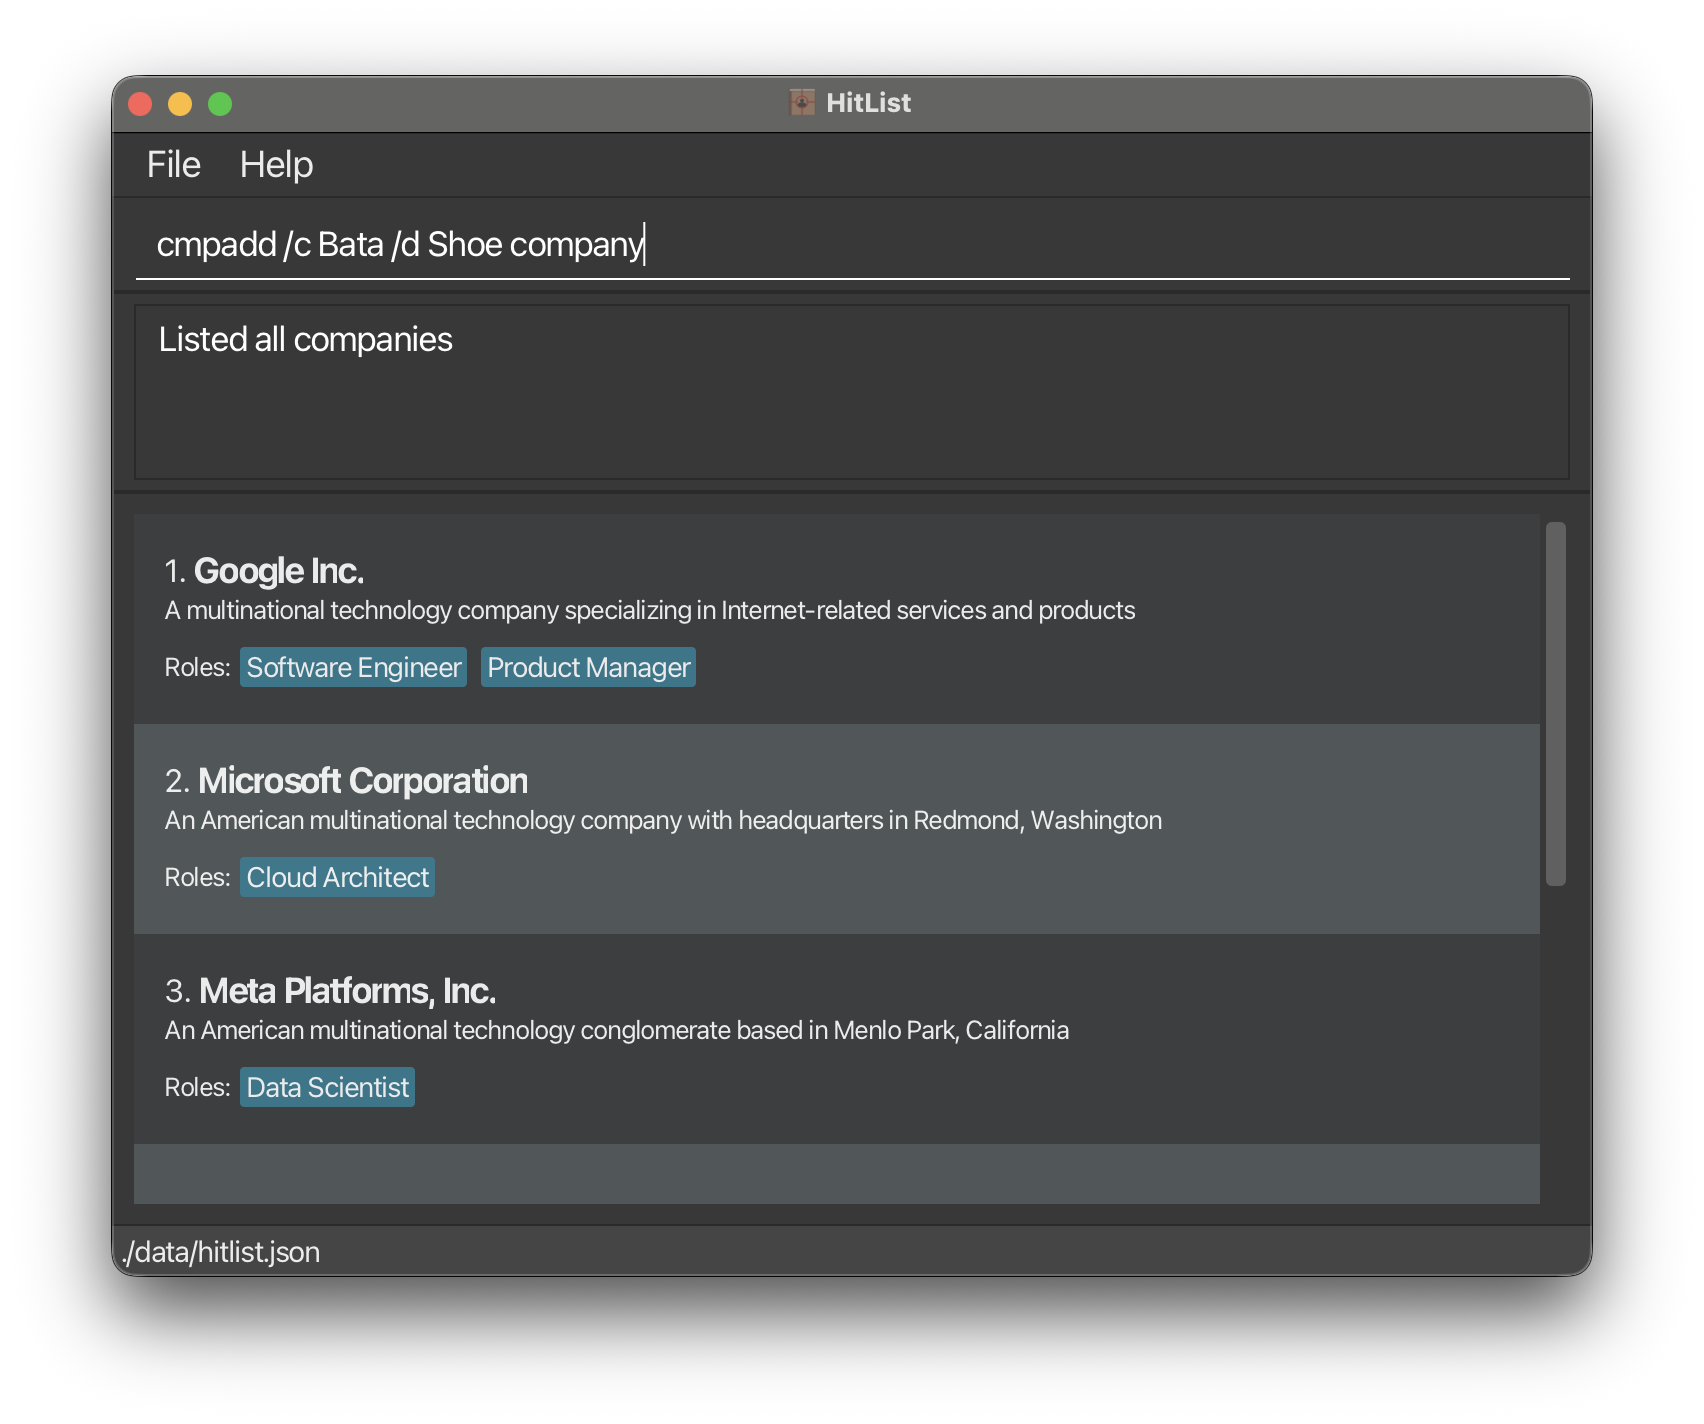Screen dimensions: 1704x1424
Task: Click the Product Manager role tag
Action: (589, 668)
